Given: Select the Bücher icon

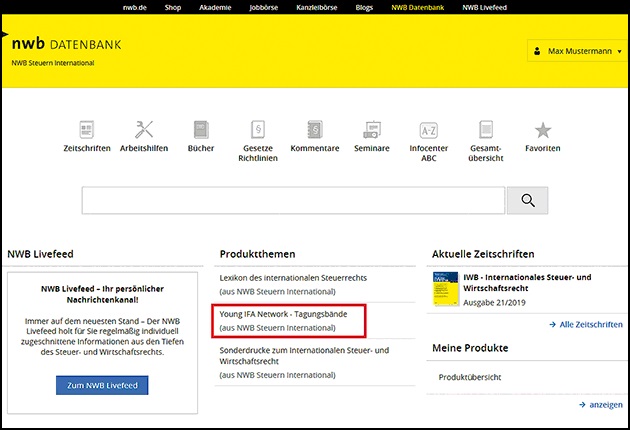Looking at the screenshot, I should click(200, 130).
